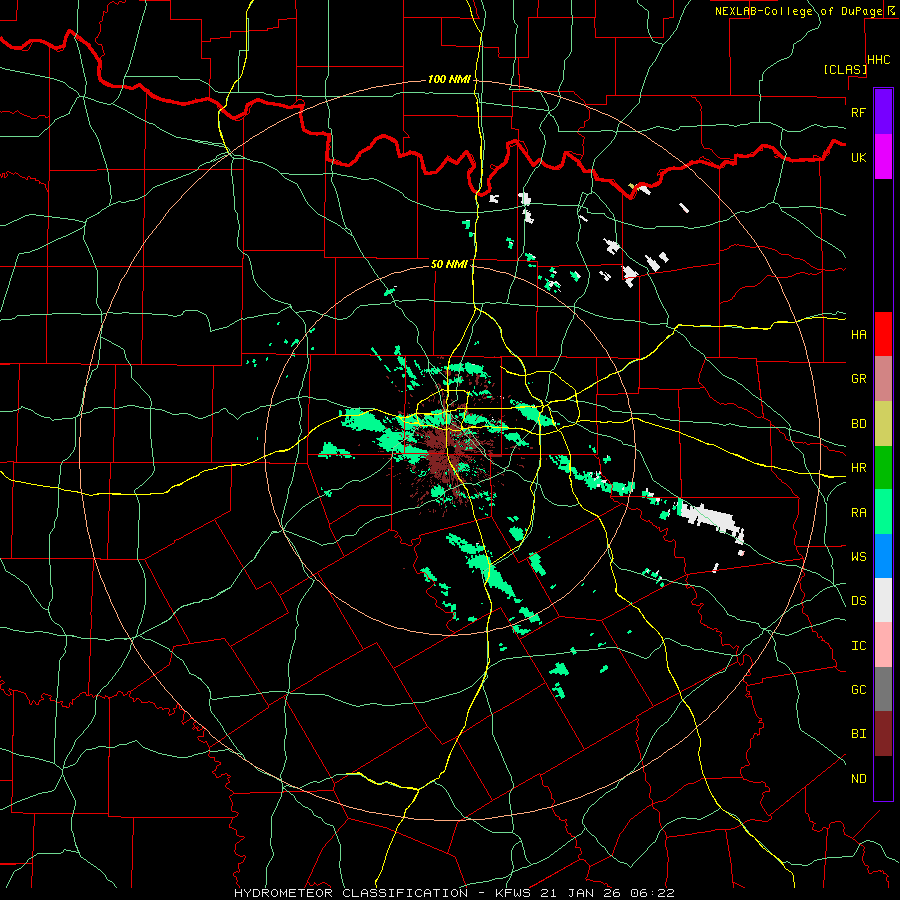
Task: Click the IC legend label
Action: (x=858, y=645)
